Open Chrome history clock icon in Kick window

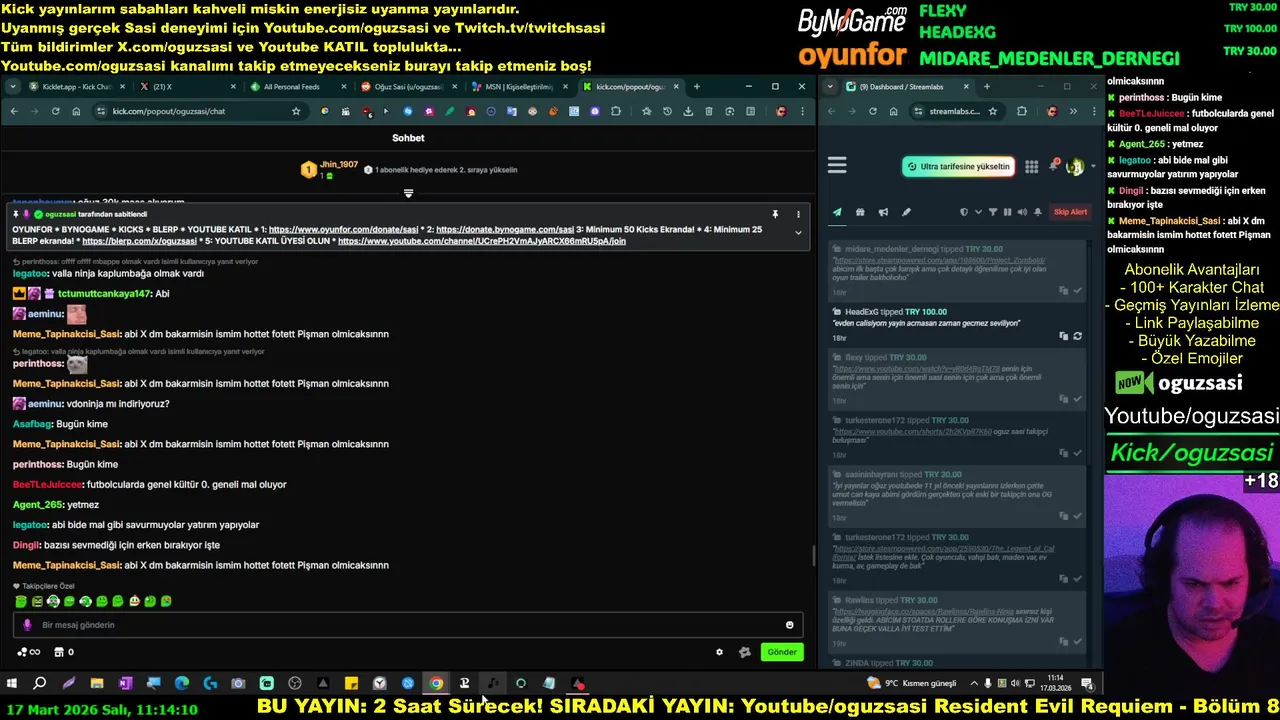667,111
